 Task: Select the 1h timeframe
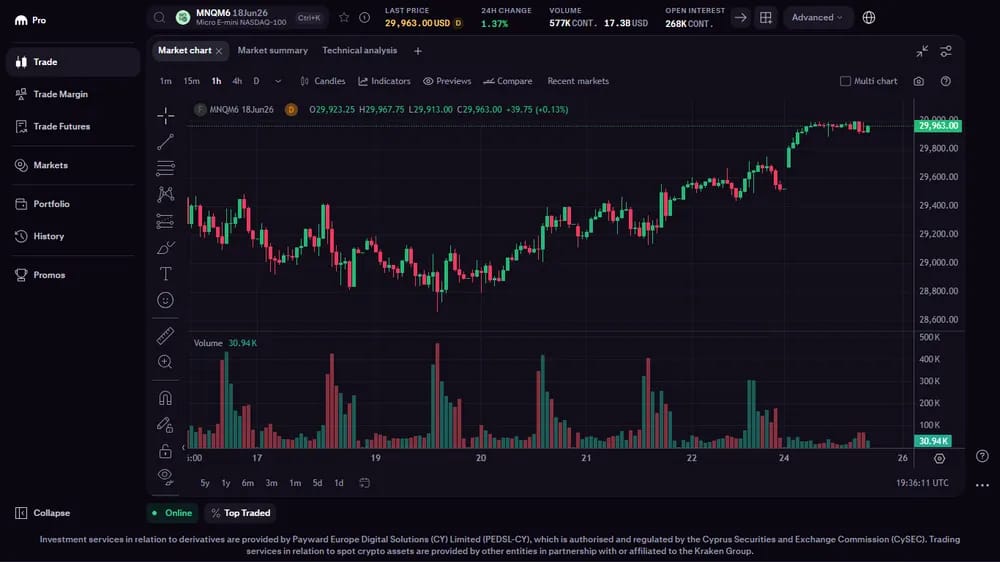(x=216, y=81)
